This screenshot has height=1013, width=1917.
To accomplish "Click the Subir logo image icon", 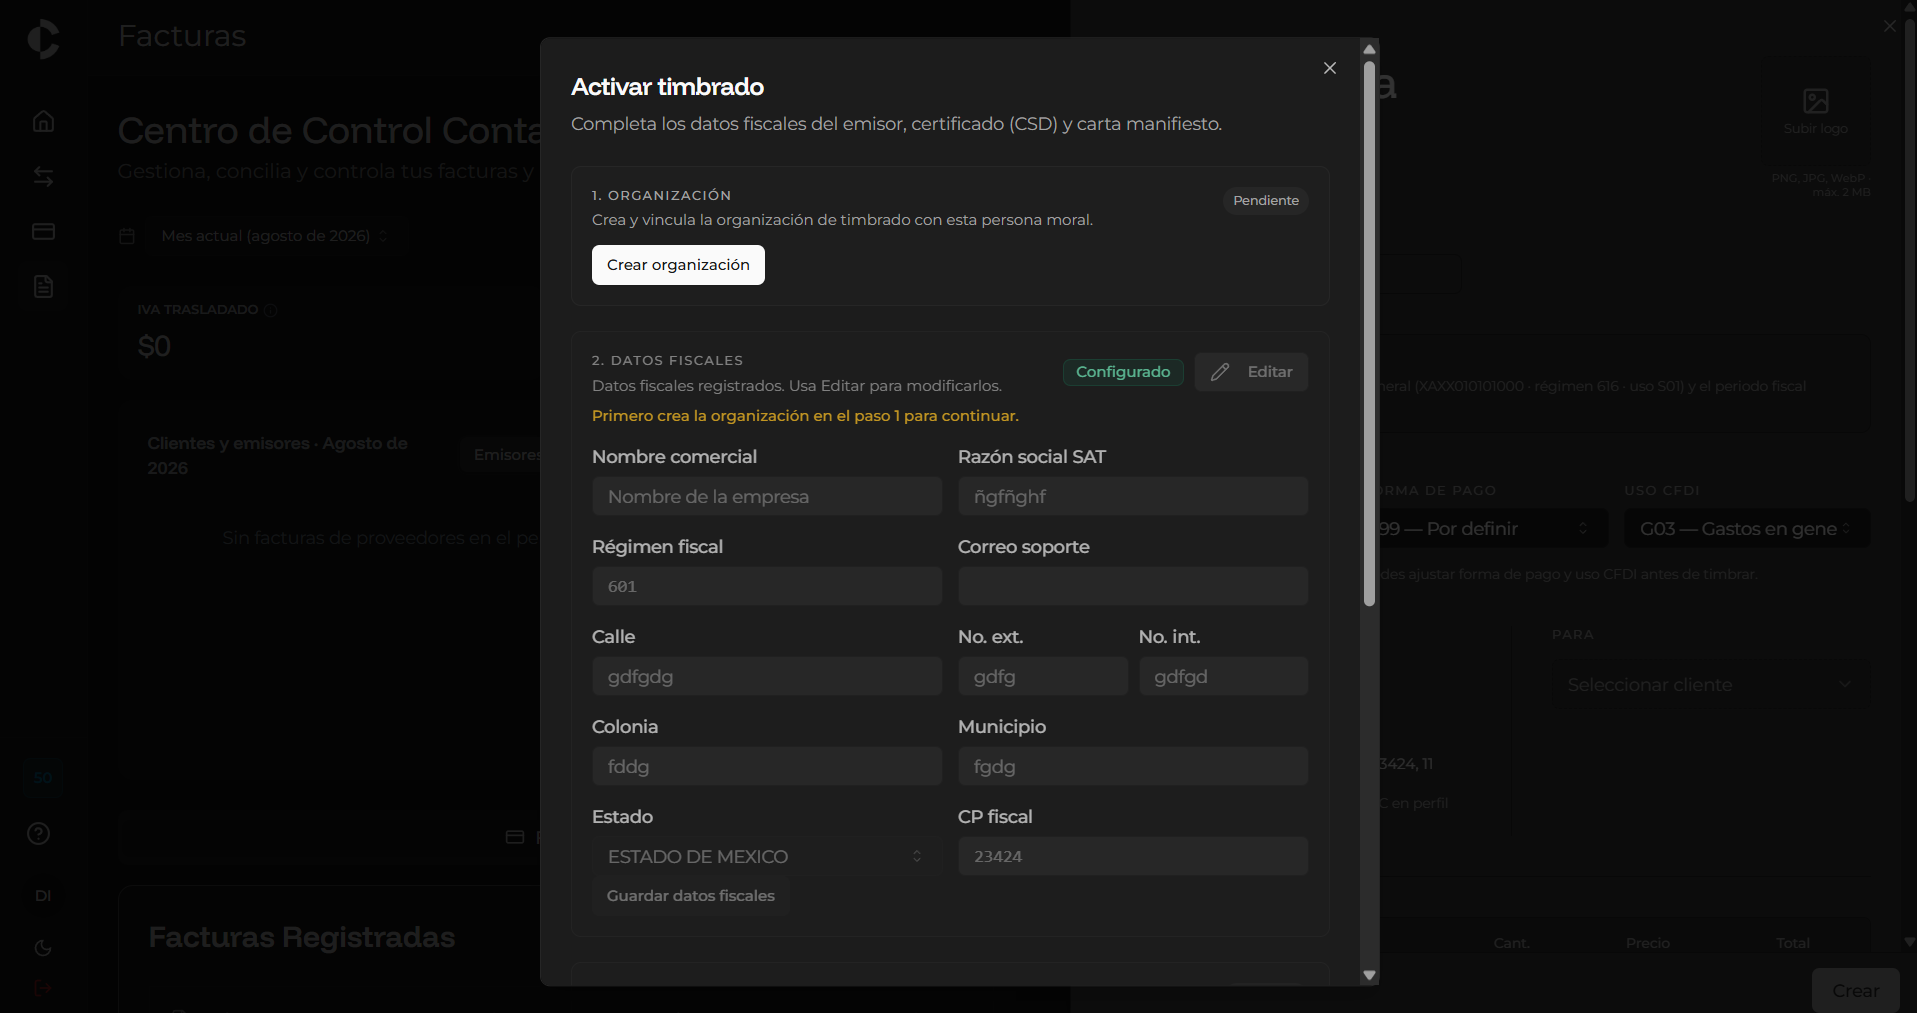I will tap(1816, 101).
